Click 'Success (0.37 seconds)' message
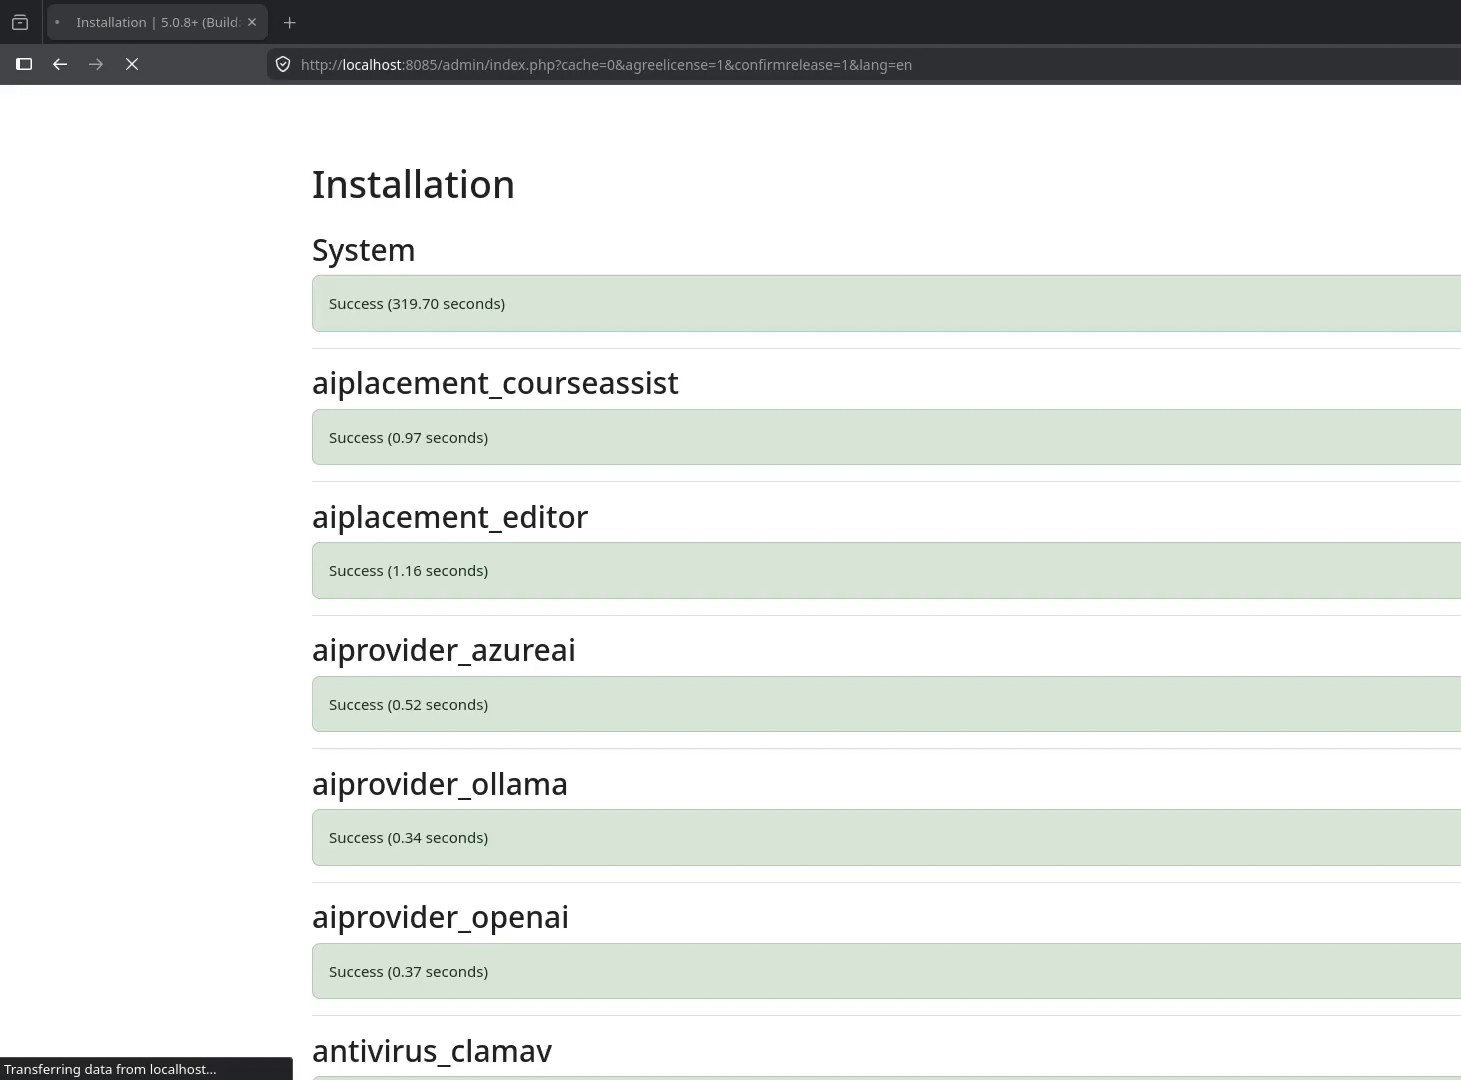 pyautogui.click(x=408, y=972)
